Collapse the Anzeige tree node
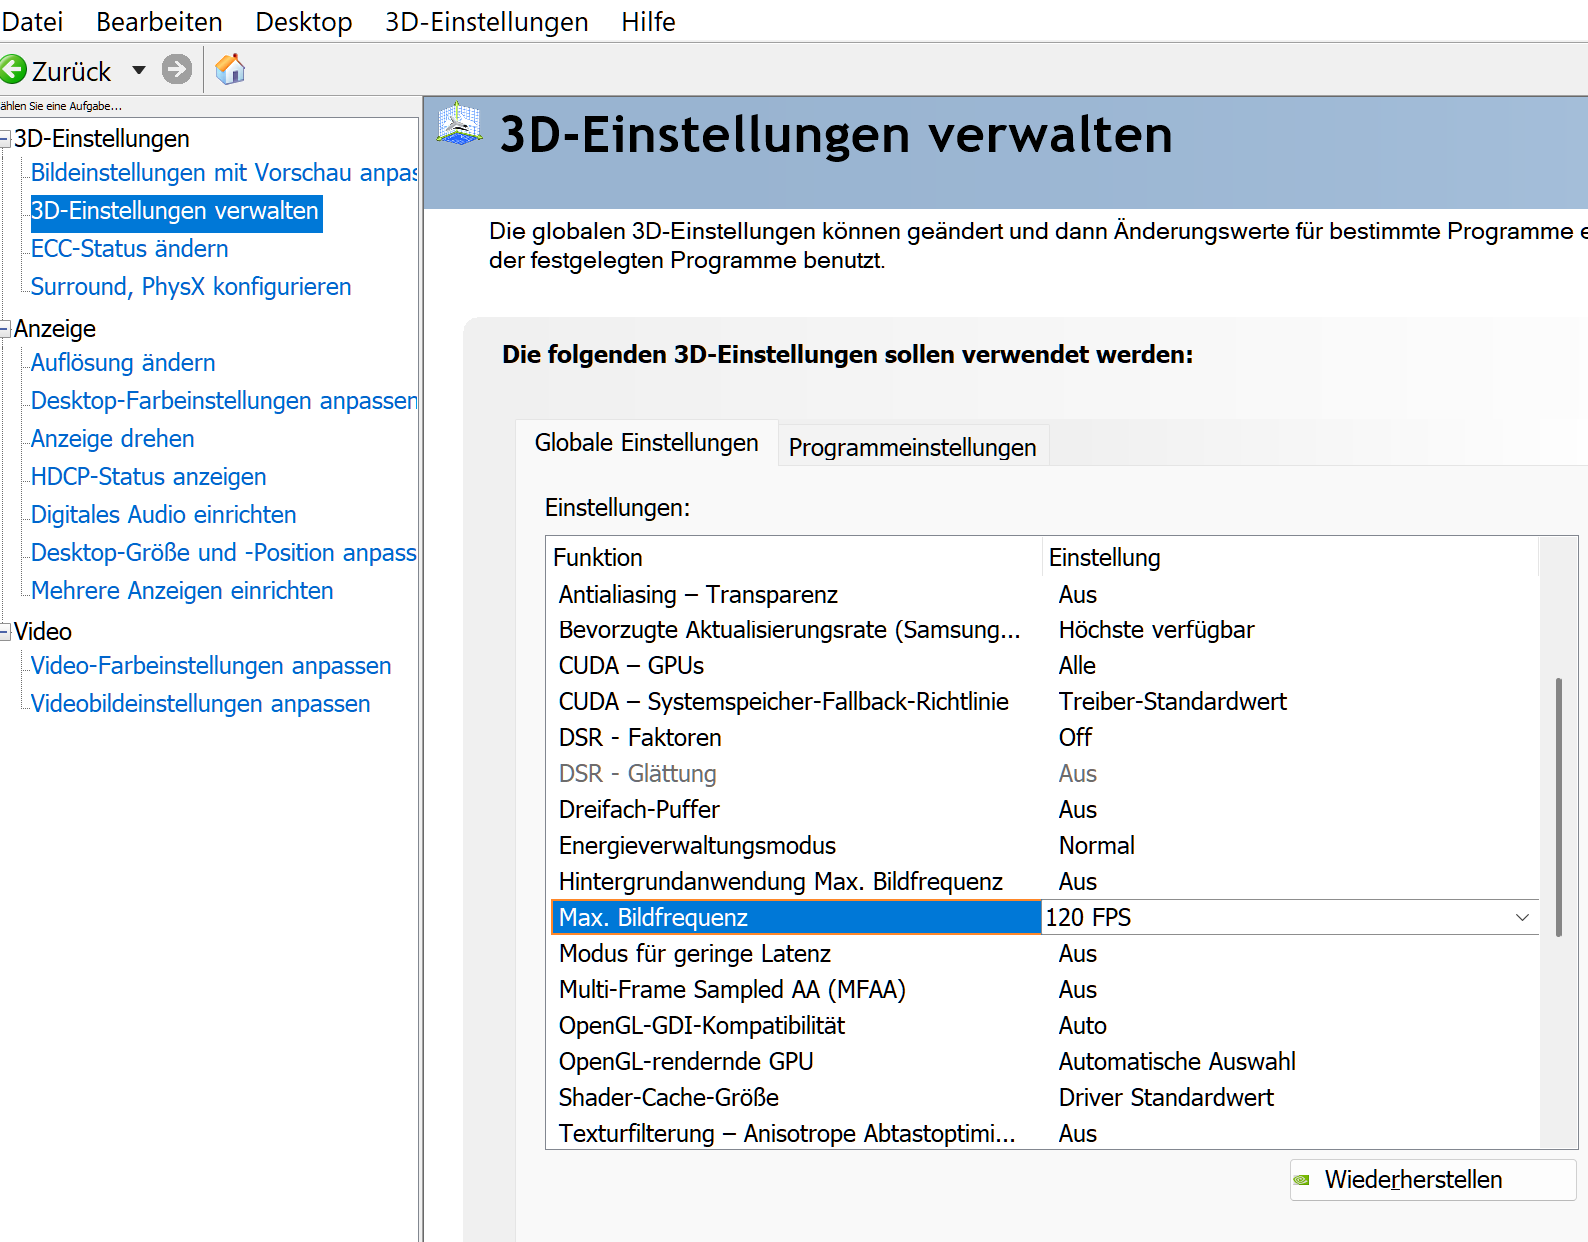 [5, 329]
